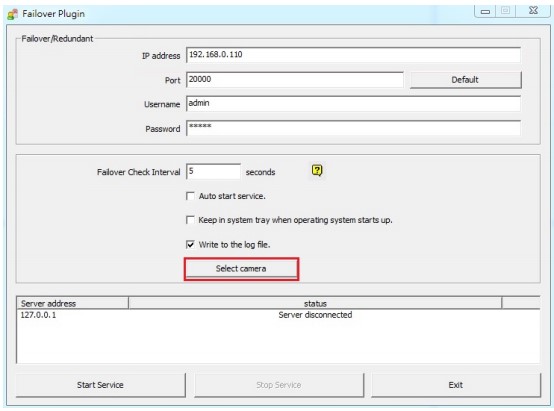
Task: Click into the Port field
Action: (x=295, y=80)
